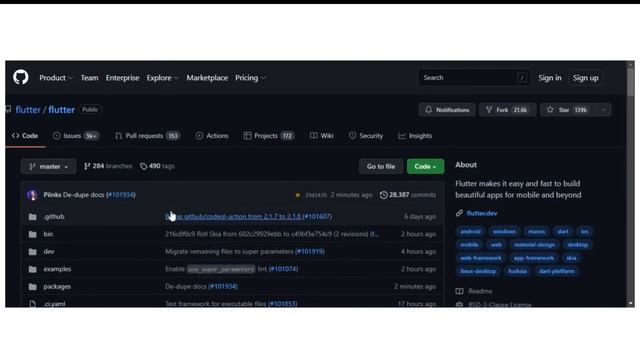Open the Readme link in About
Viewport: 640px width, 360px height.
coord(474,291)
